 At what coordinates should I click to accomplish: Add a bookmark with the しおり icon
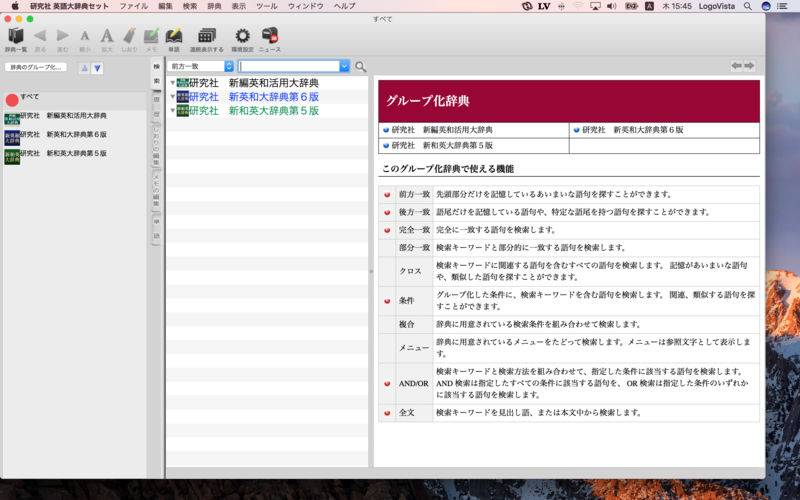coord(129,39)
